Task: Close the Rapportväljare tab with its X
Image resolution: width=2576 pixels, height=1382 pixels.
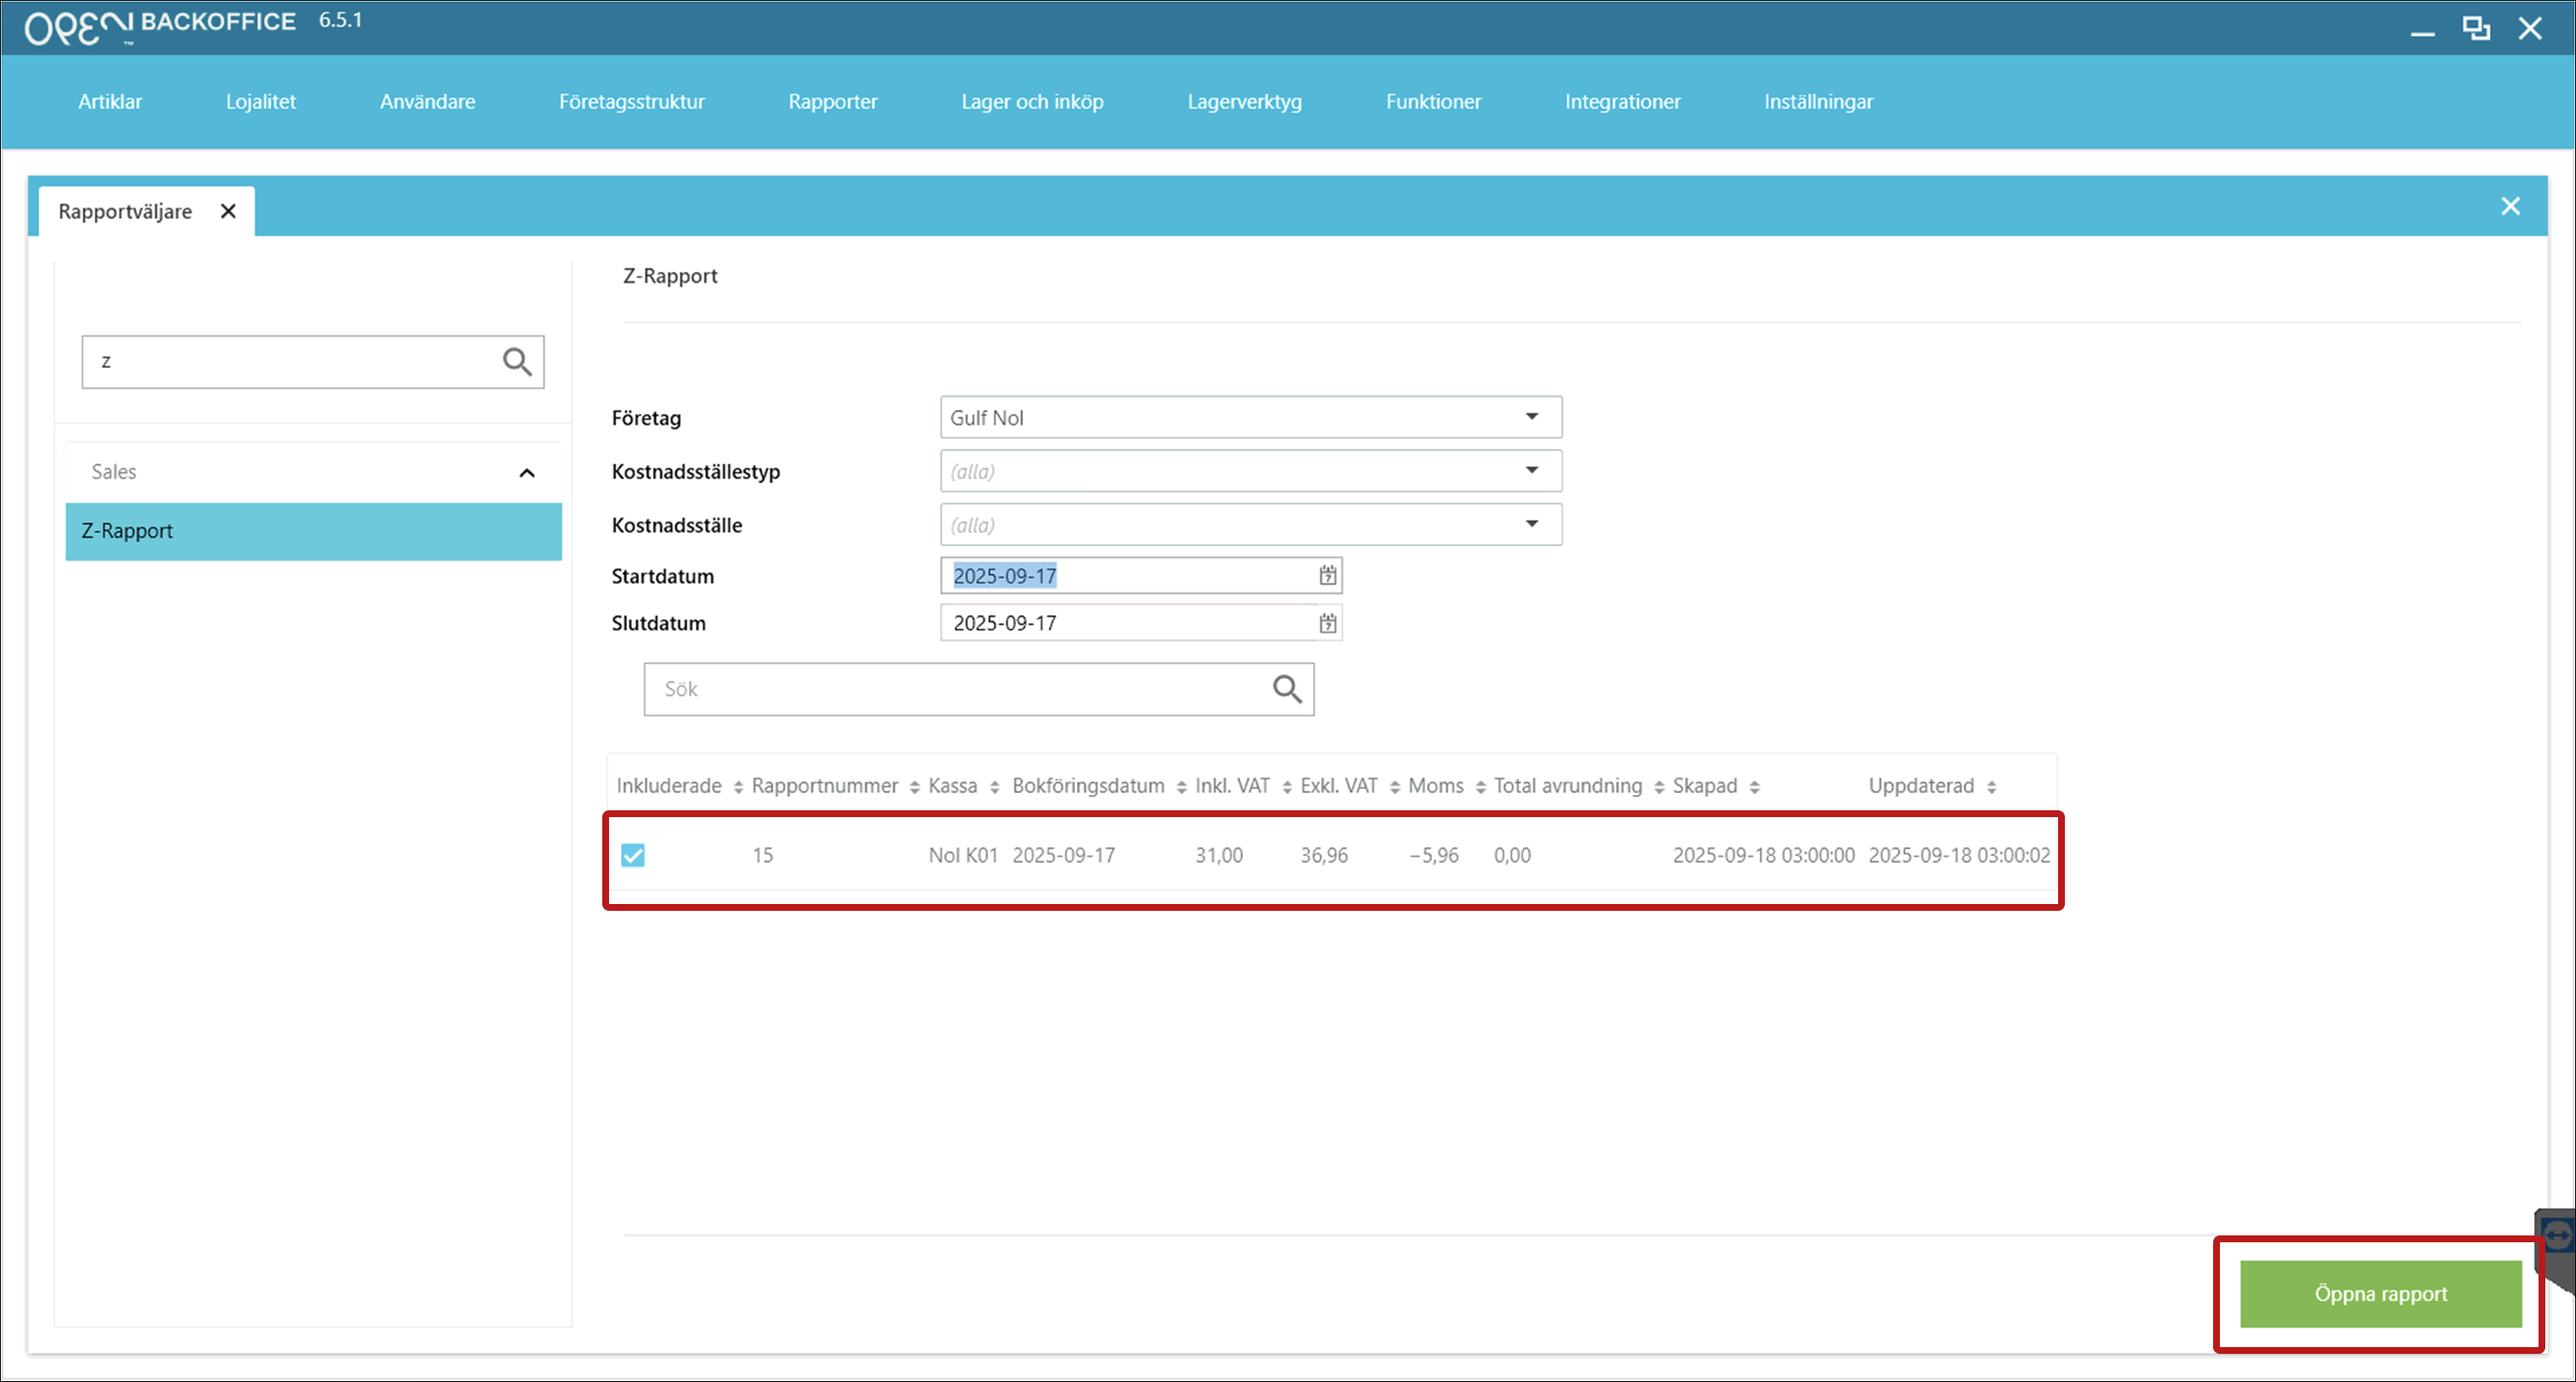Action: [228, 211]
